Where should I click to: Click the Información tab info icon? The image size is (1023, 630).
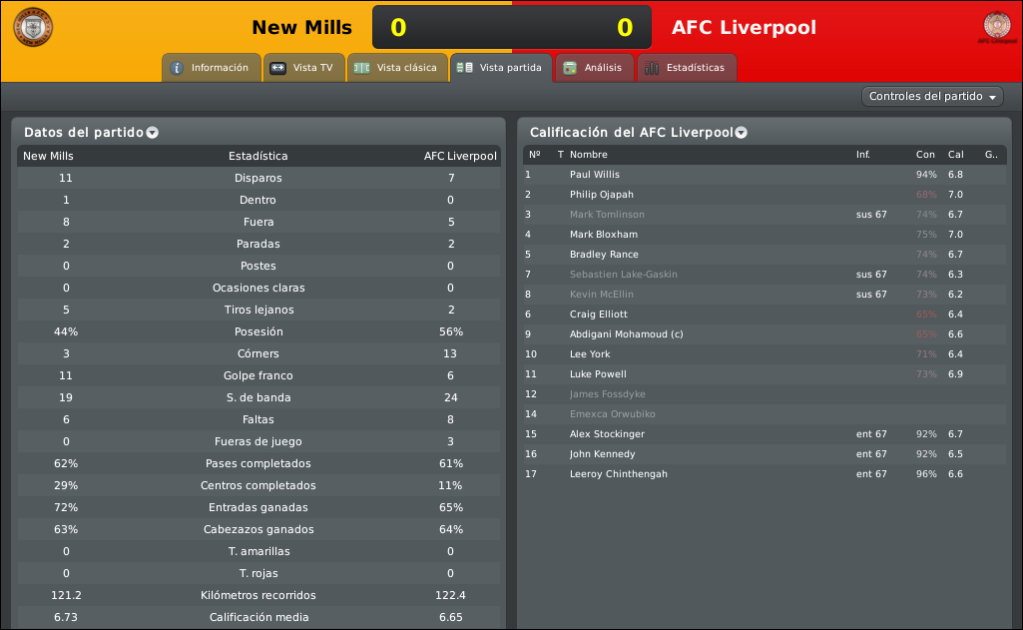click(177, 68)
